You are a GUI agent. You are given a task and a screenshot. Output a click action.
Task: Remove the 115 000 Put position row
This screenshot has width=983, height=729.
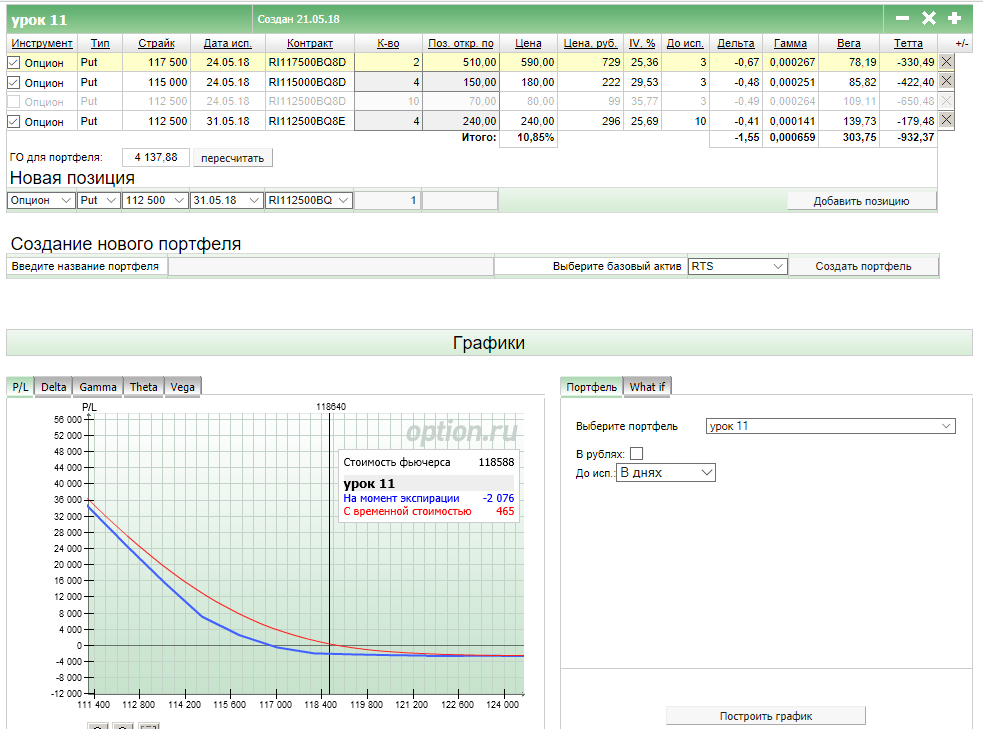[946, 81]
